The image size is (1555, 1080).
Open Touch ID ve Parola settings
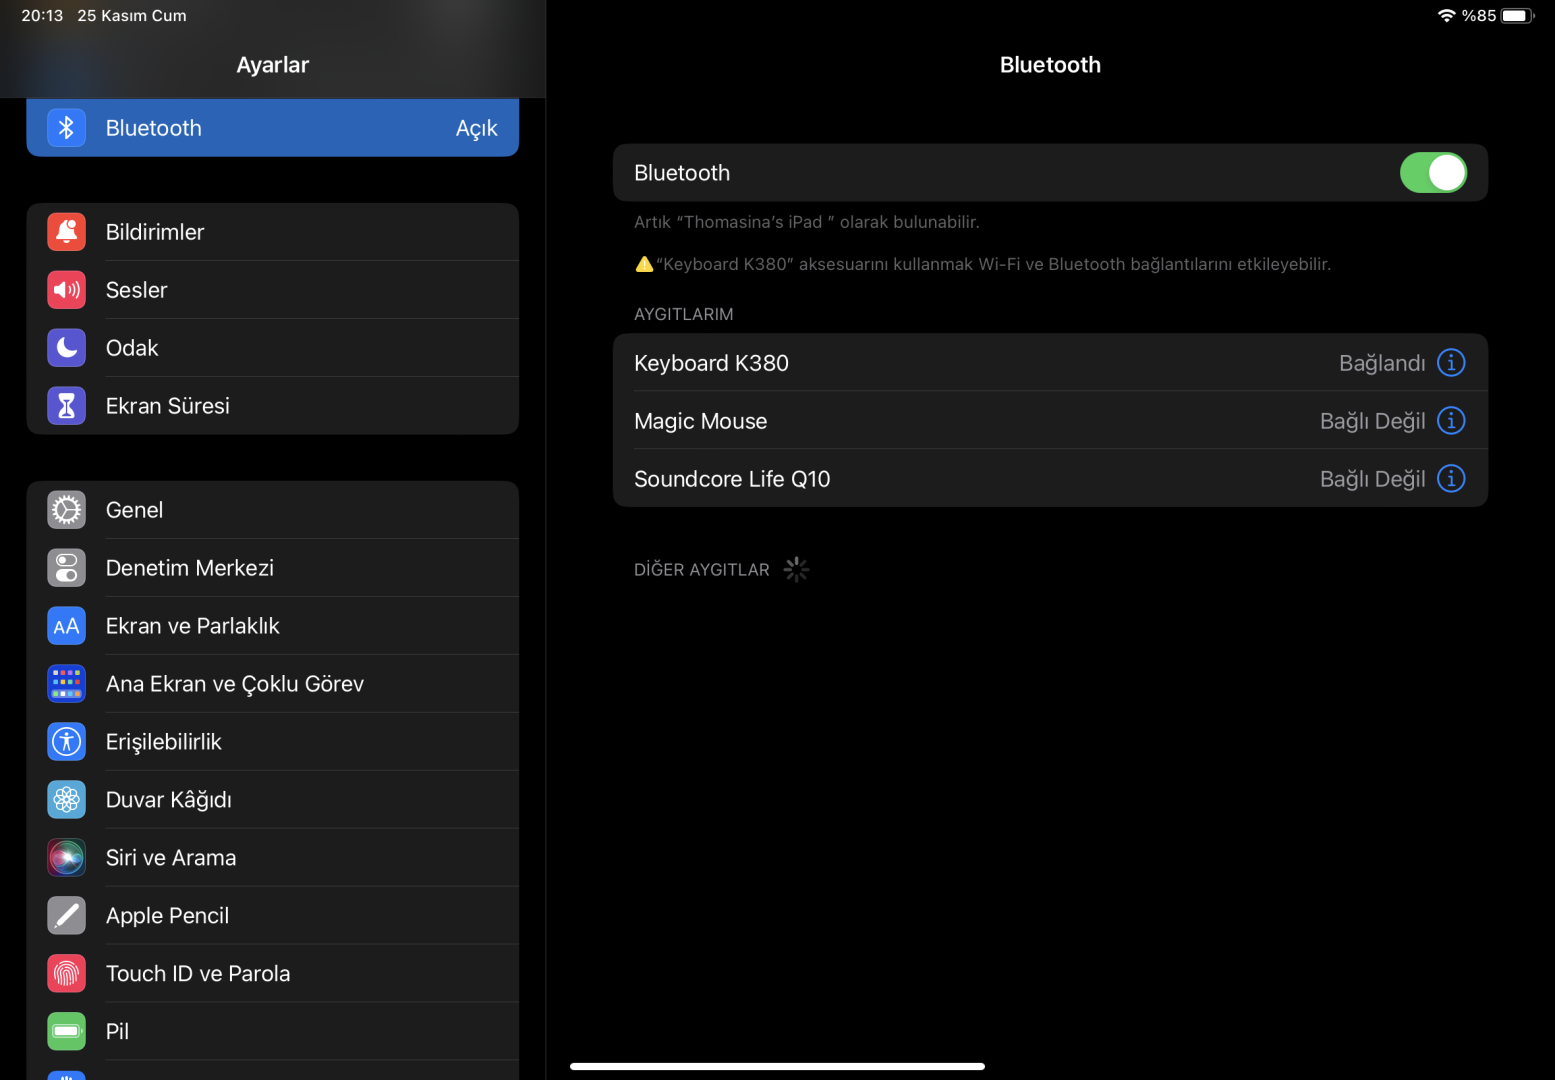pyautogui.click(x=273, y=974)
